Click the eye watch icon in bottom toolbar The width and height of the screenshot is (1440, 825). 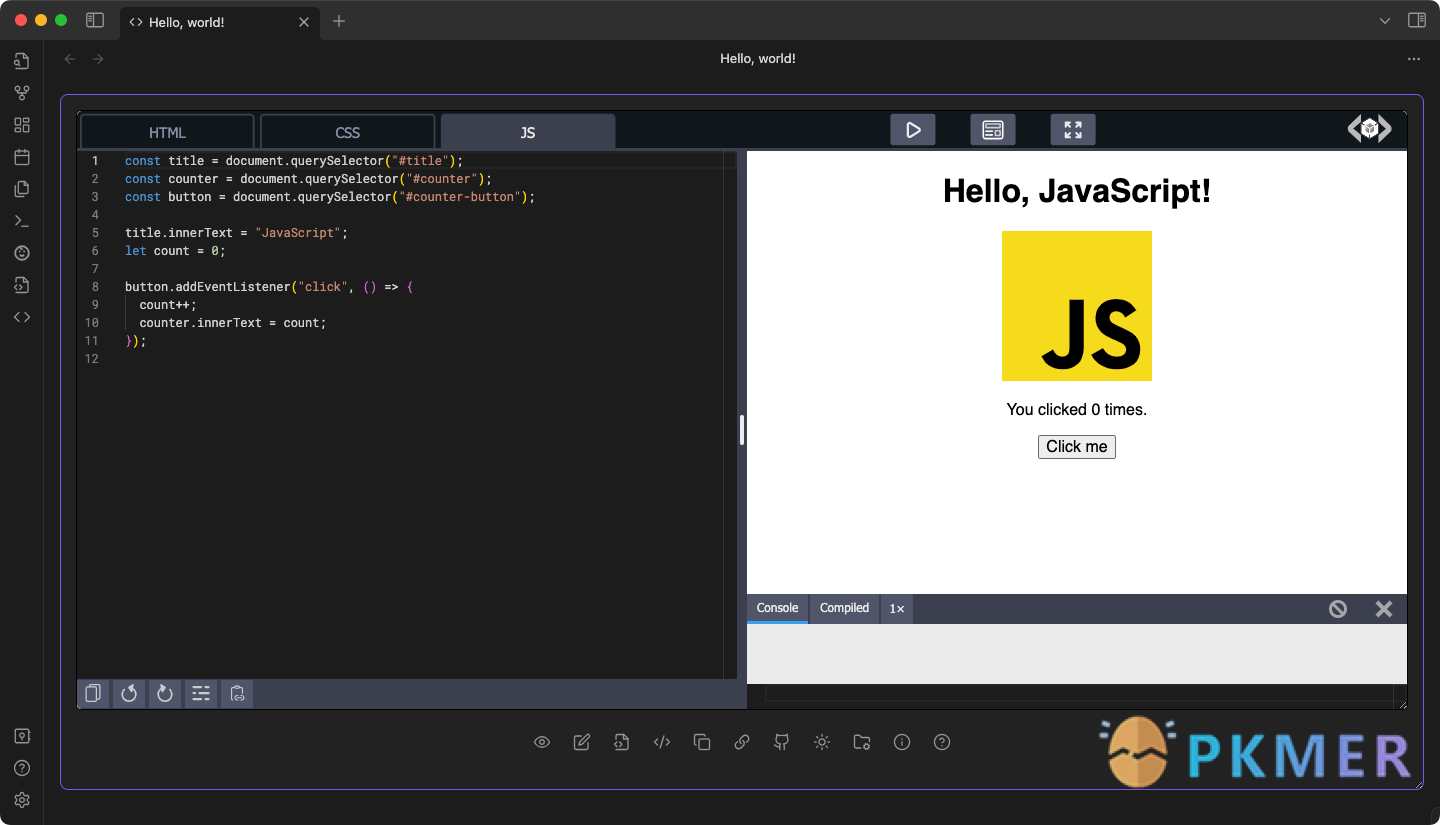pyautogui.click(x=542, y=742)
